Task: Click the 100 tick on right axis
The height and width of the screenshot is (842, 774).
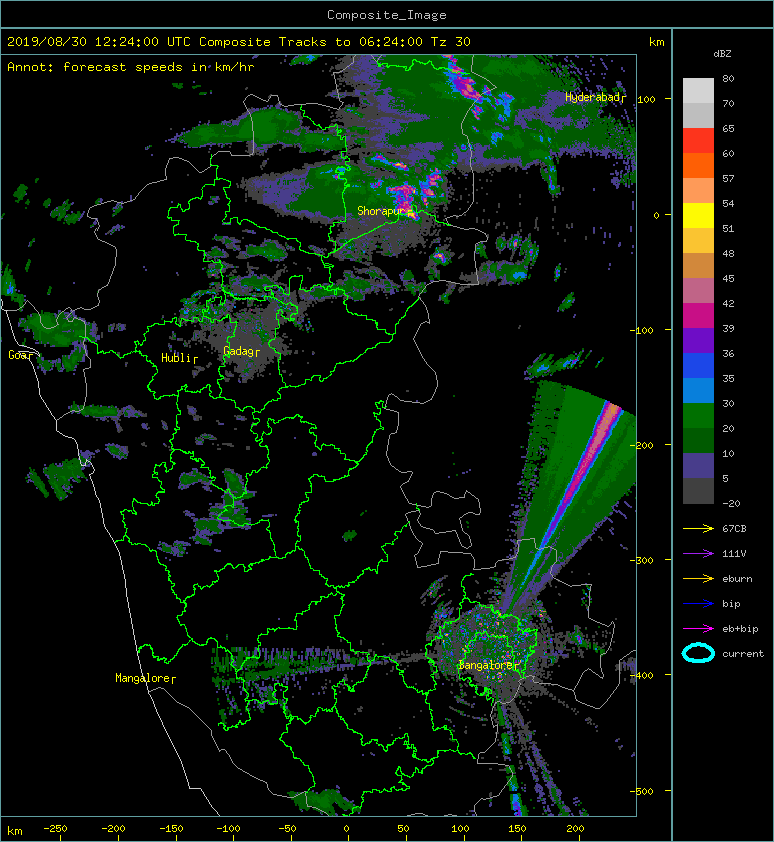Action: click(x=646, y=99)
